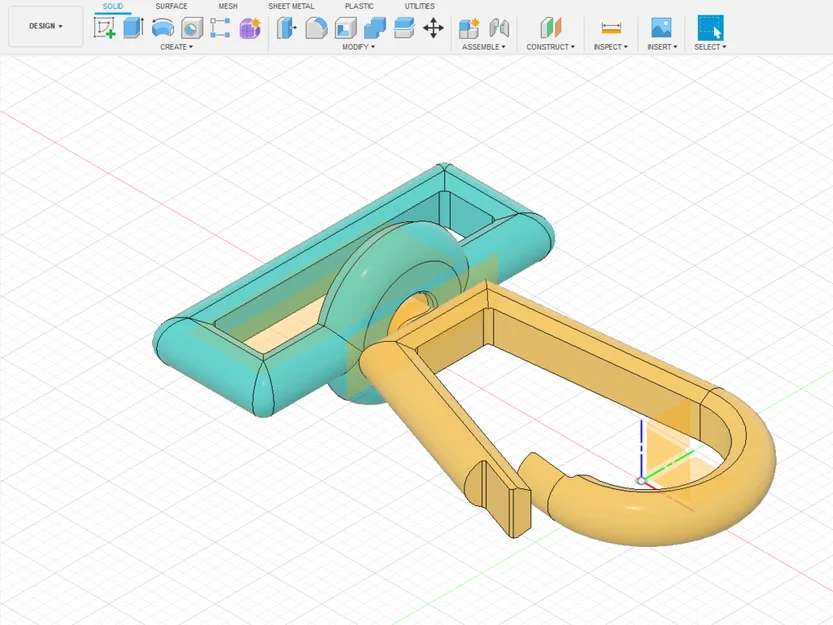Expand the Inspect menu

[610, 47]
